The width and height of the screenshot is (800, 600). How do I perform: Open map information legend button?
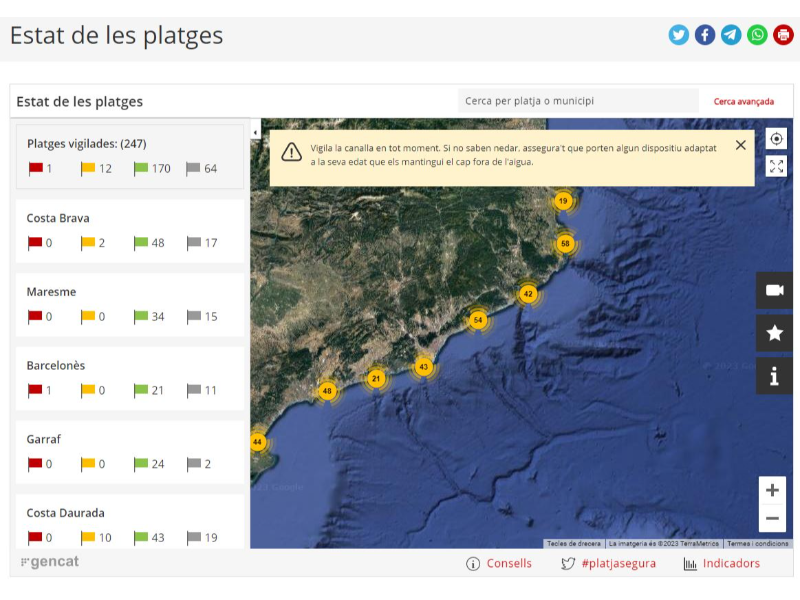pyautogui.click(x=774, y=376)
